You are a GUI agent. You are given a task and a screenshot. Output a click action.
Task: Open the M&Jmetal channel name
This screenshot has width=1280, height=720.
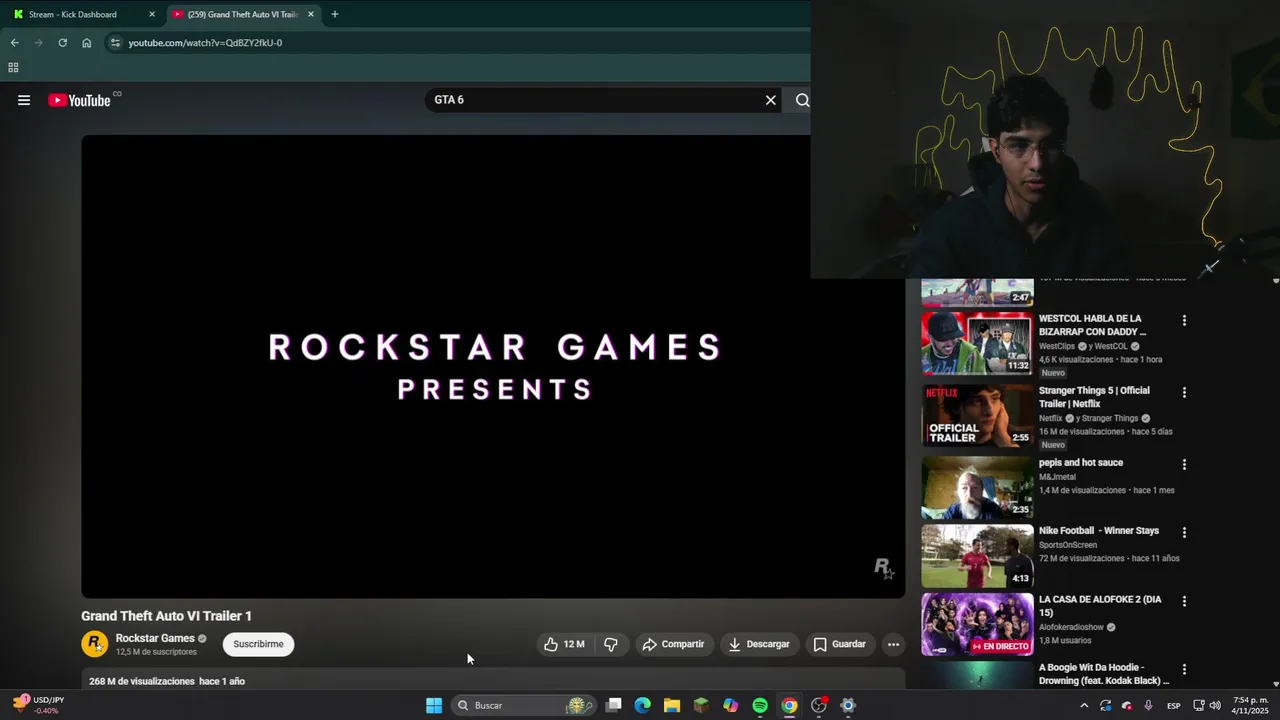click(1058, 477)
